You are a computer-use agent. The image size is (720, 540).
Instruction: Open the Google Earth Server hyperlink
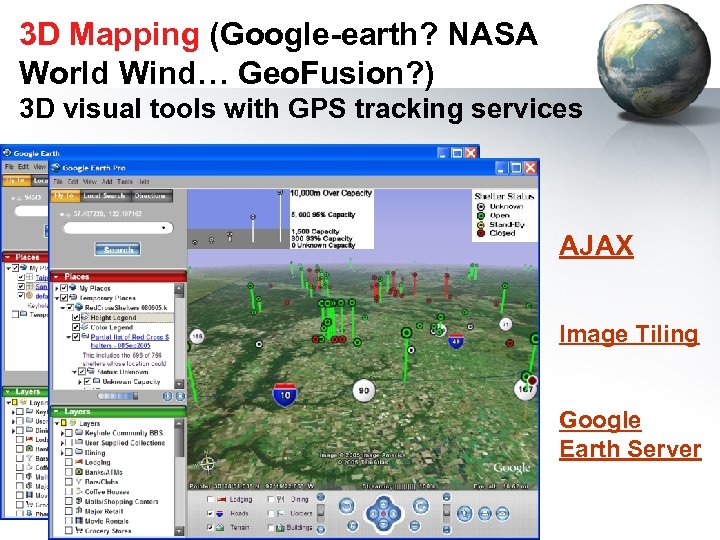630,434
